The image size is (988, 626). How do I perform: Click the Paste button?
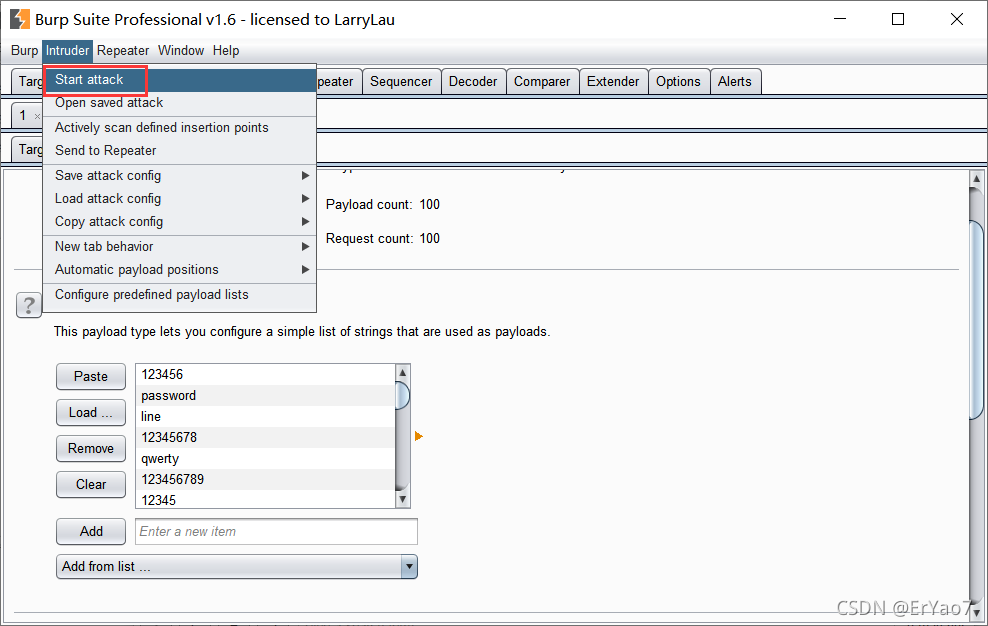tap(91, 377)
